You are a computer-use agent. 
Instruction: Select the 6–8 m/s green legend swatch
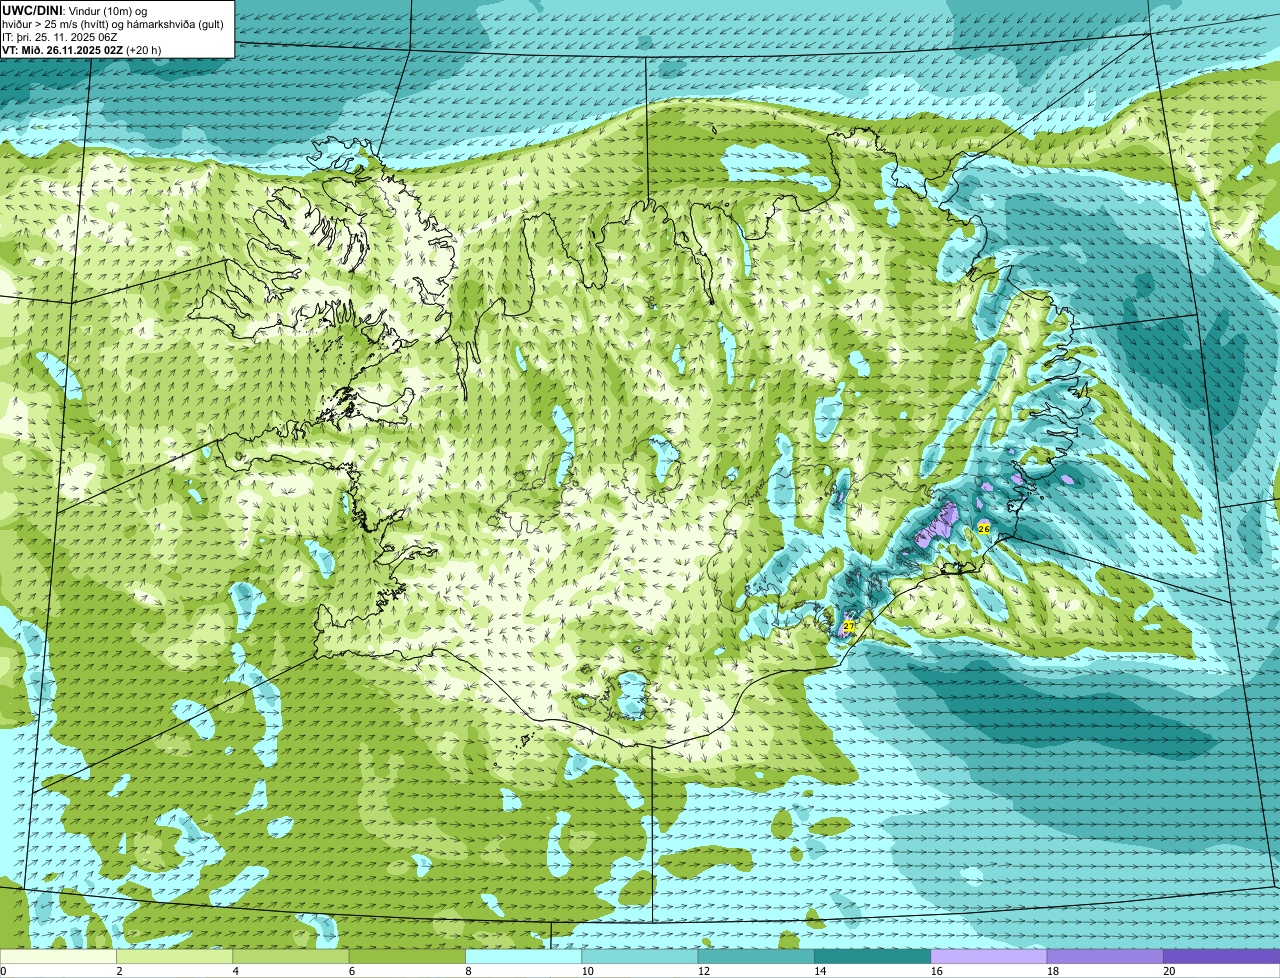[407, 956]
